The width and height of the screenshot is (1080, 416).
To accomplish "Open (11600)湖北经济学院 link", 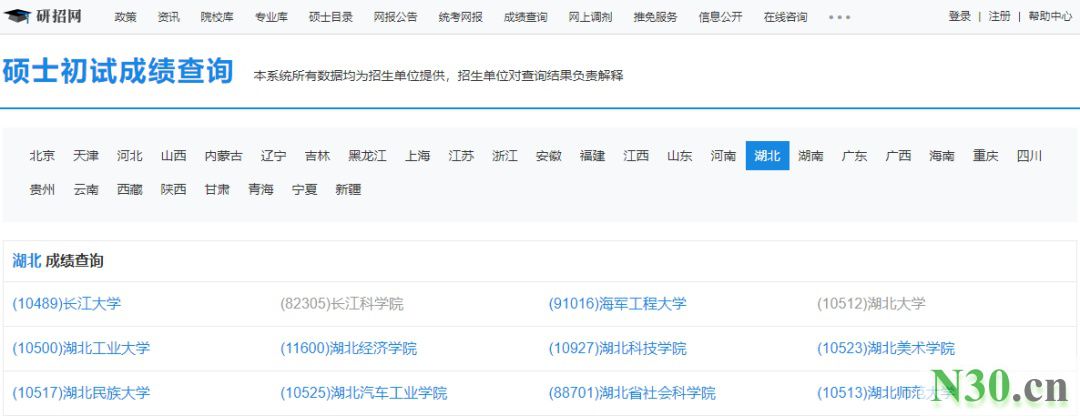I will coord(349,349).
